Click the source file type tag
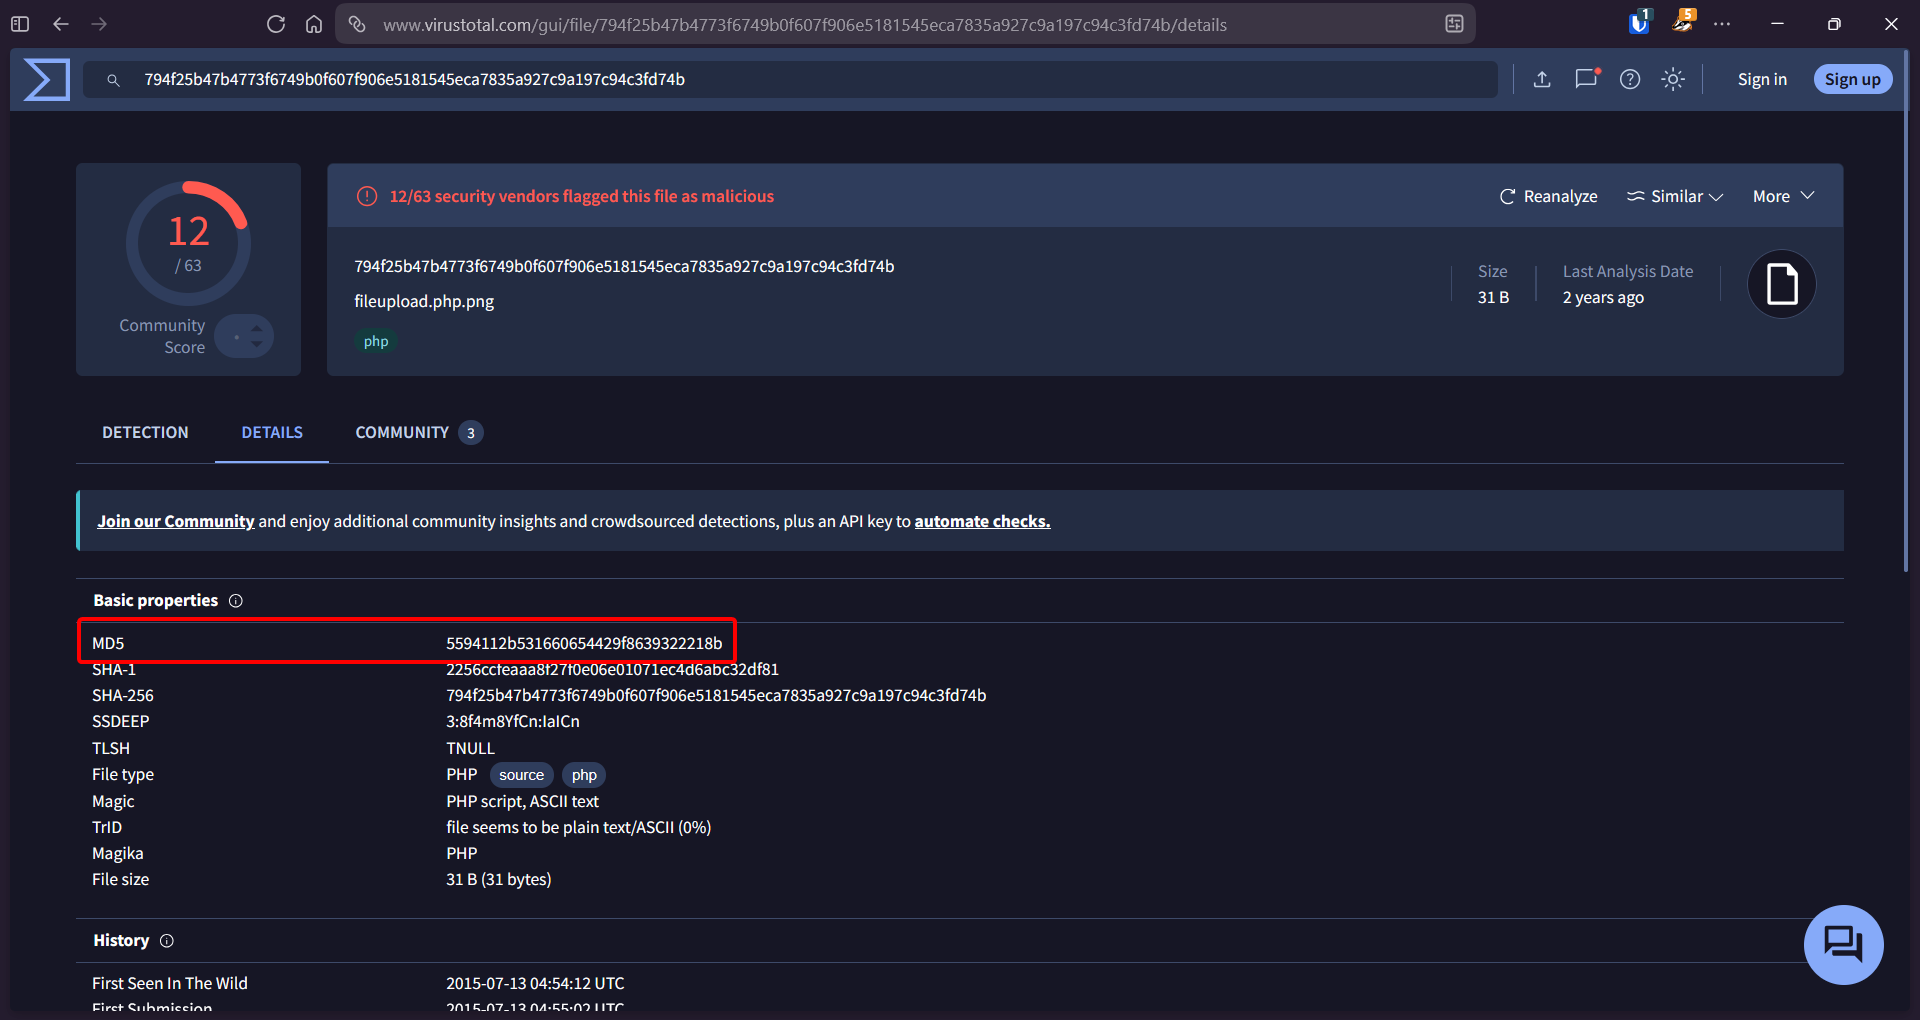Viewport: 1920px width, 1020px height. pos(521,775)
